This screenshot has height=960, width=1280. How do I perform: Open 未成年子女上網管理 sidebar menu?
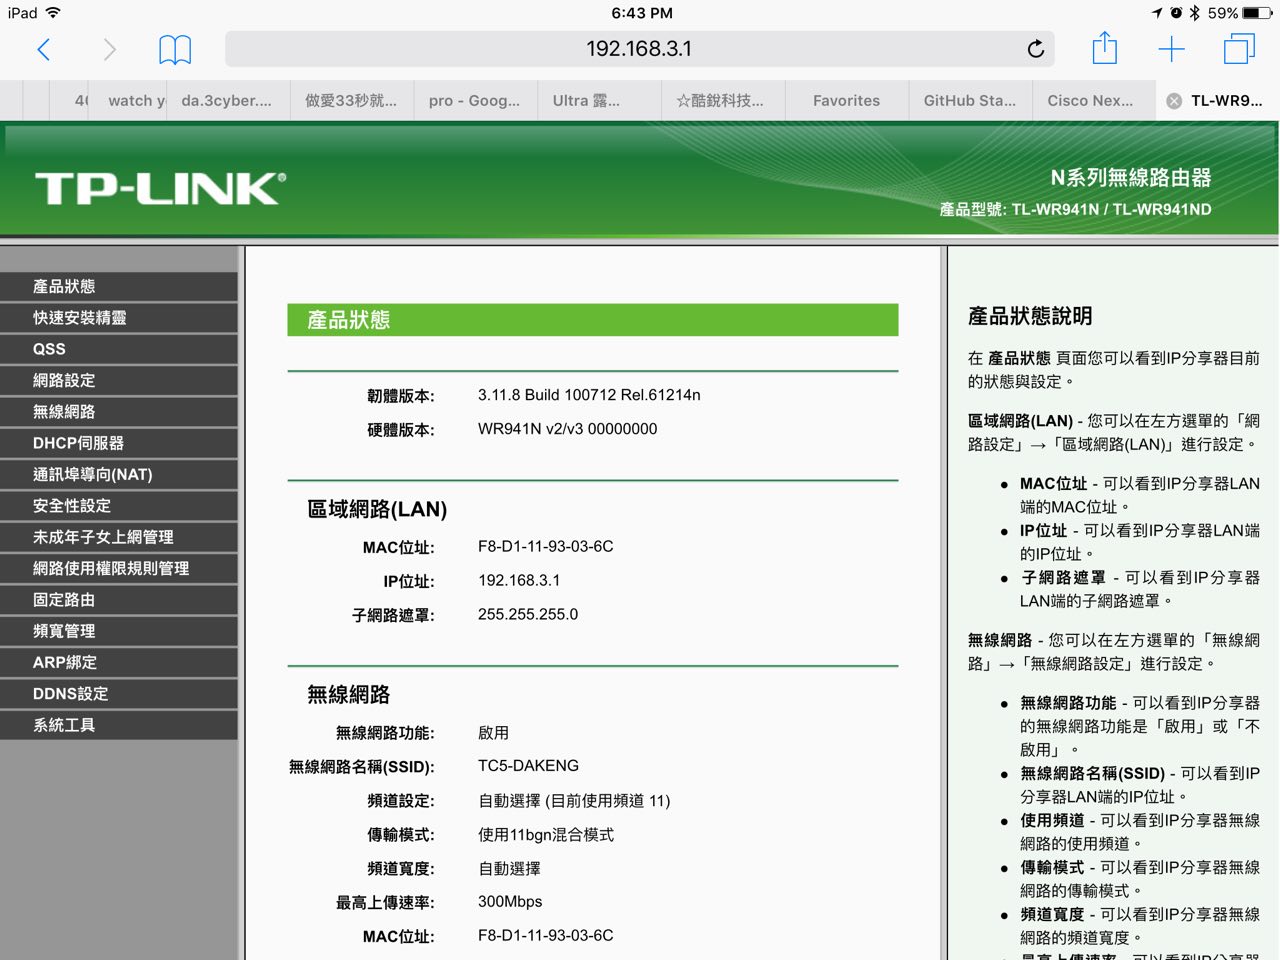pyautogui.click(x=119, y=537)
